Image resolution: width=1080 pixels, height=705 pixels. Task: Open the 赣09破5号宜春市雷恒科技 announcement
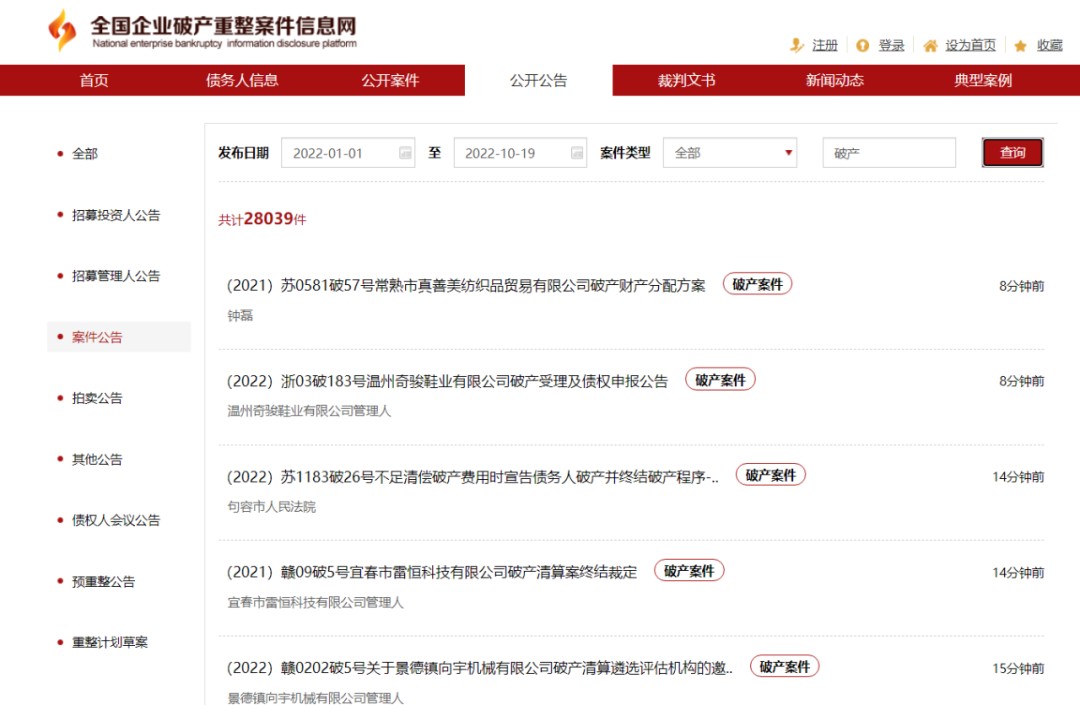432,572
